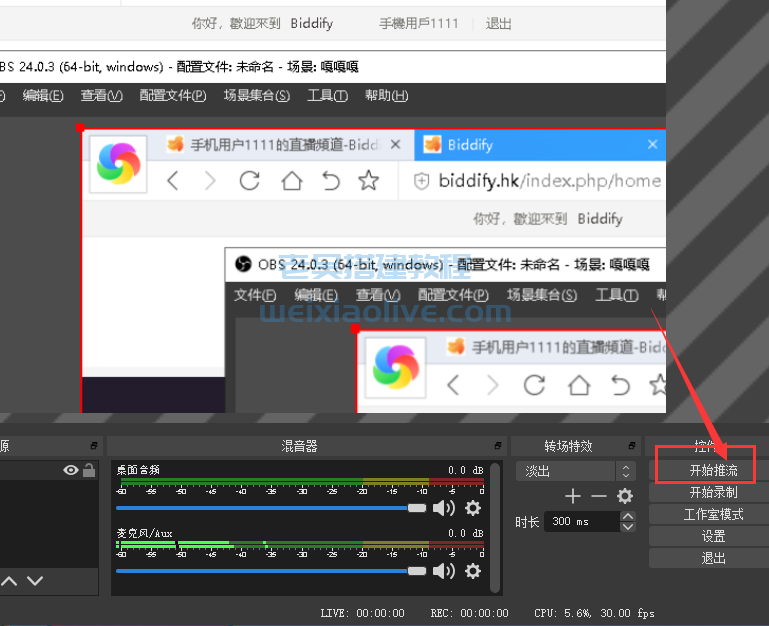Click colorful browser logo in preview
This screenshot has height=626, width=769.
pos(118,164)
